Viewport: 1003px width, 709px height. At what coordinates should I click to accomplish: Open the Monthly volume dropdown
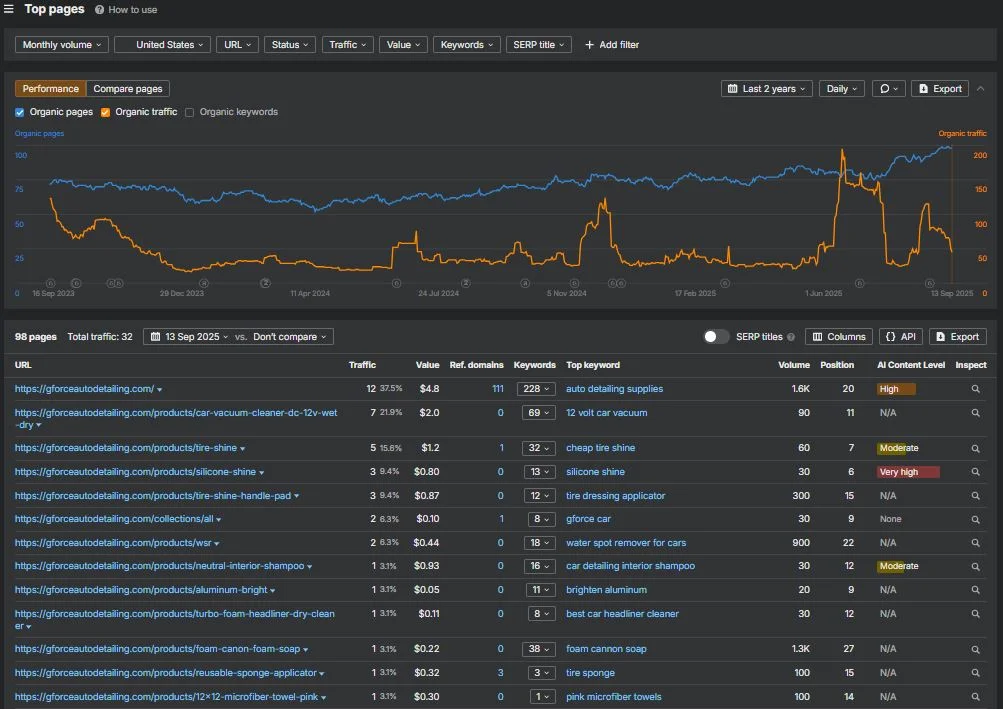[x=62, y=45]
